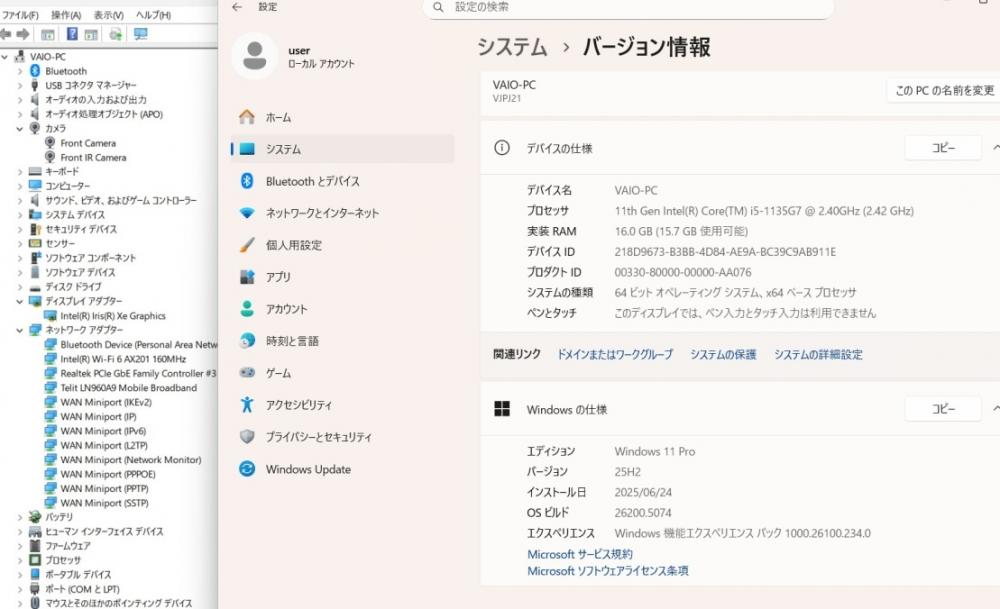Image resolution: width=1000 pixels, height=609 pixels.
Task: Click the user avatar picture
Action: click(254, 56)
